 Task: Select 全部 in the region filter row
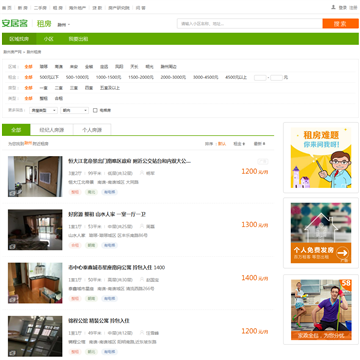(29, 67)
